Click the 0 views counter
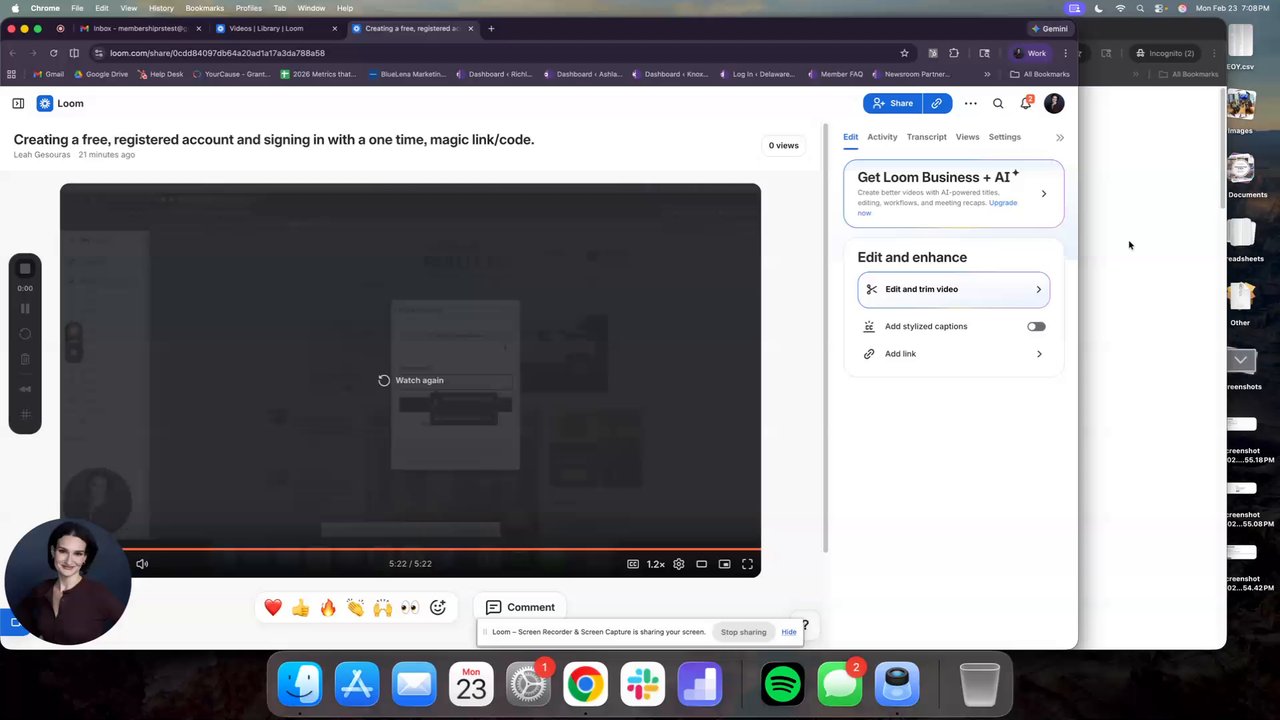1280x720 pixels. coord(784,145)
